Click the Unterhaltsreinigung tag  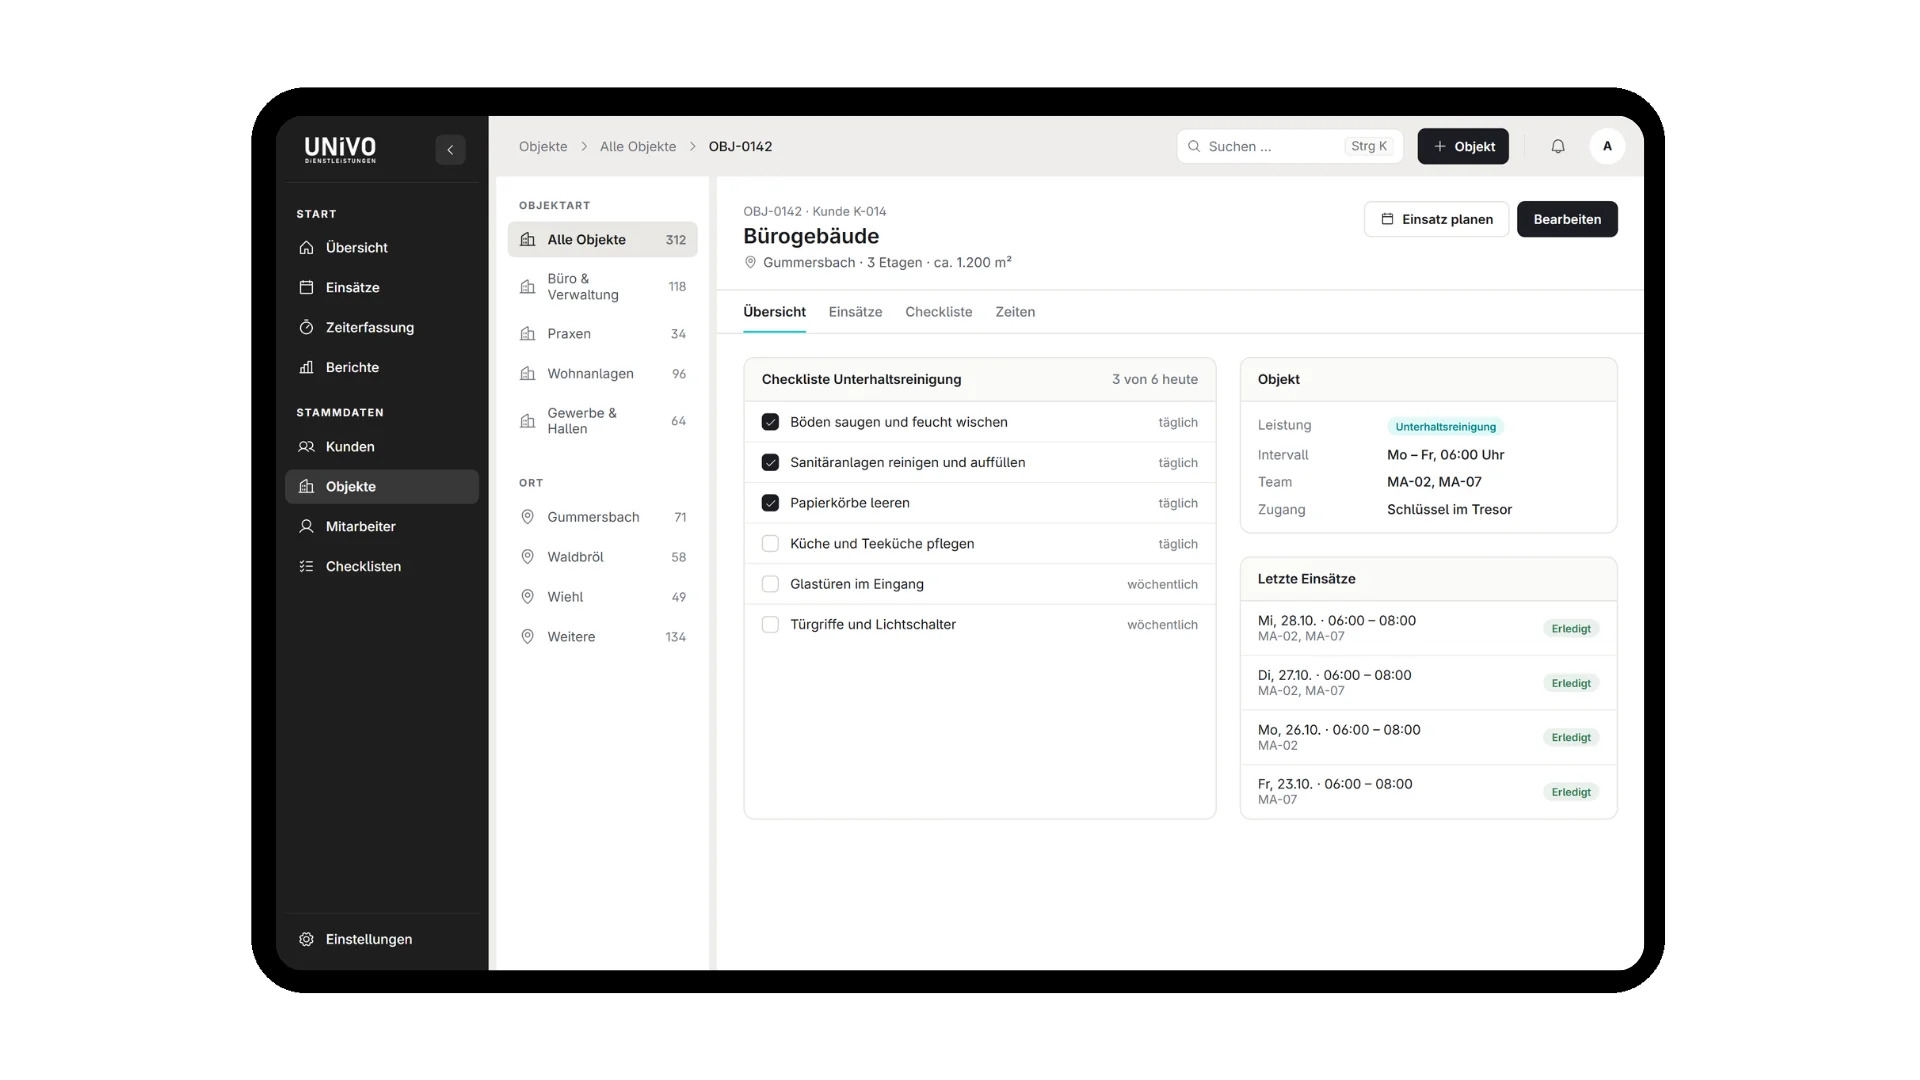coord(1445,427)
